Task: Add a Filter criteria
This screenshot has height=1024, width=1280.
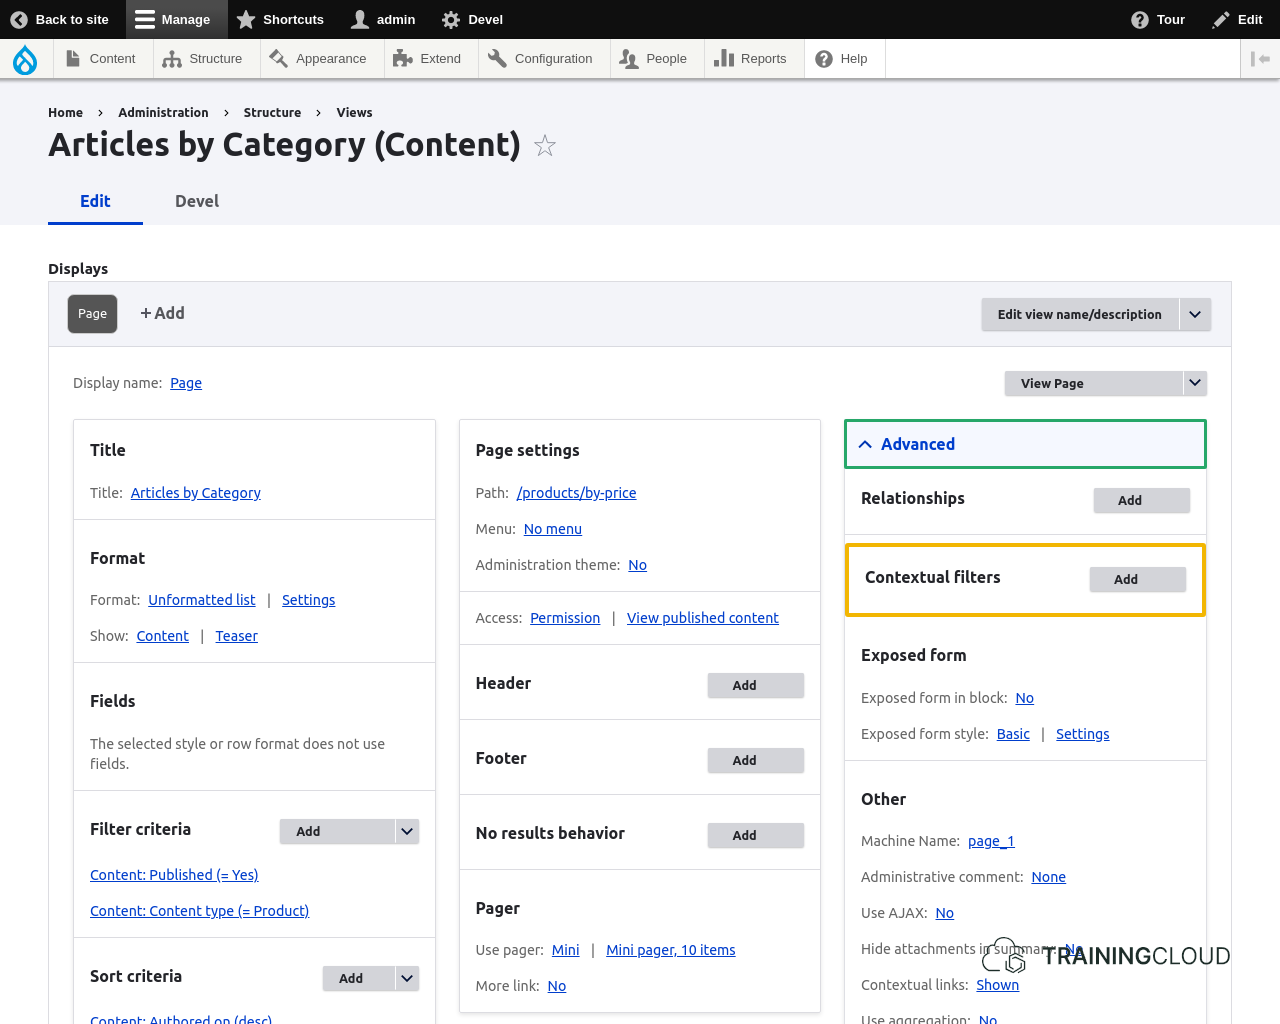Action: [337, 831]
